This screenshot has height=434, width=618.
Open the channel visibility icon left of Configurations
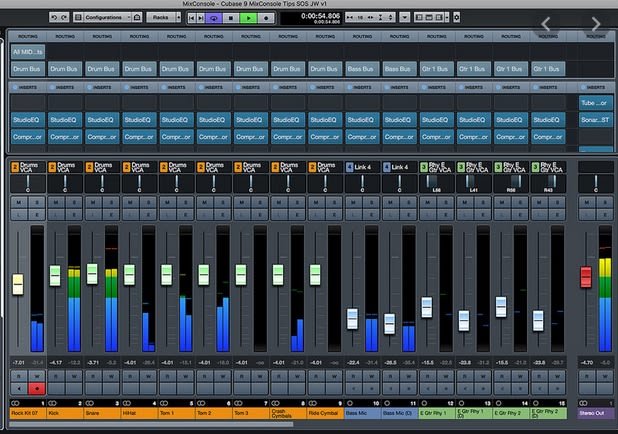pos(78,17)
